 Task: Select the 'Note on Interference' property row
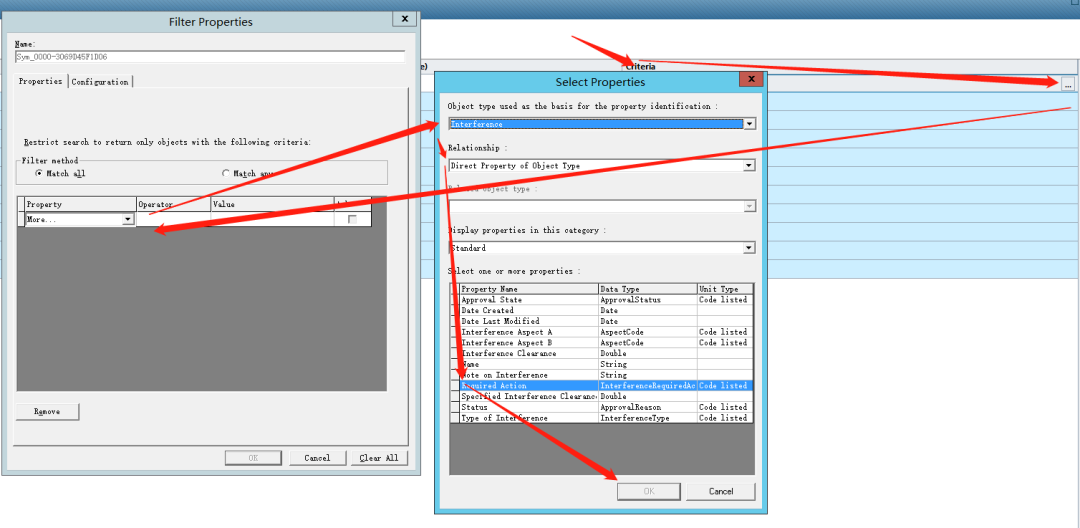(x=602, y=375)
